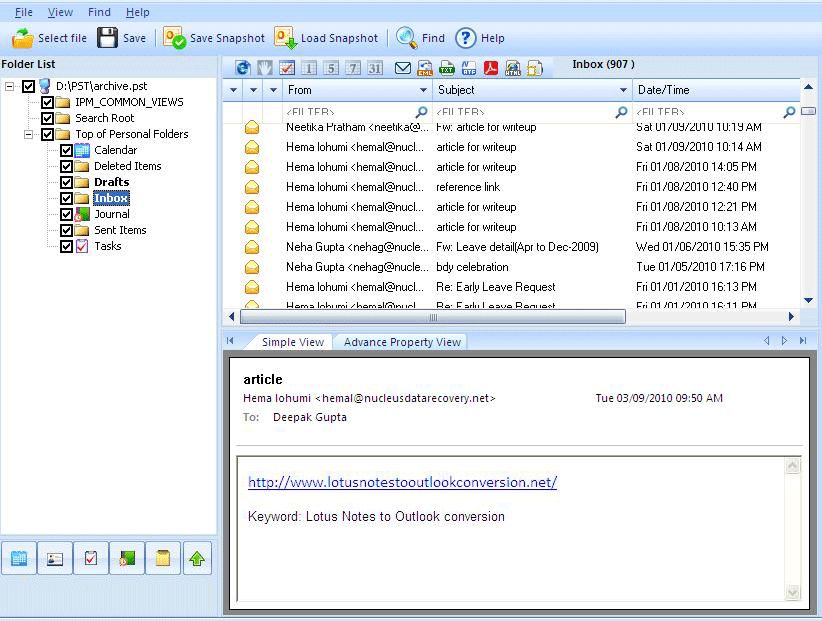Viewport: 822px width, 621px height.
Task: Click the Save Snapshot button
Action: 215,38
